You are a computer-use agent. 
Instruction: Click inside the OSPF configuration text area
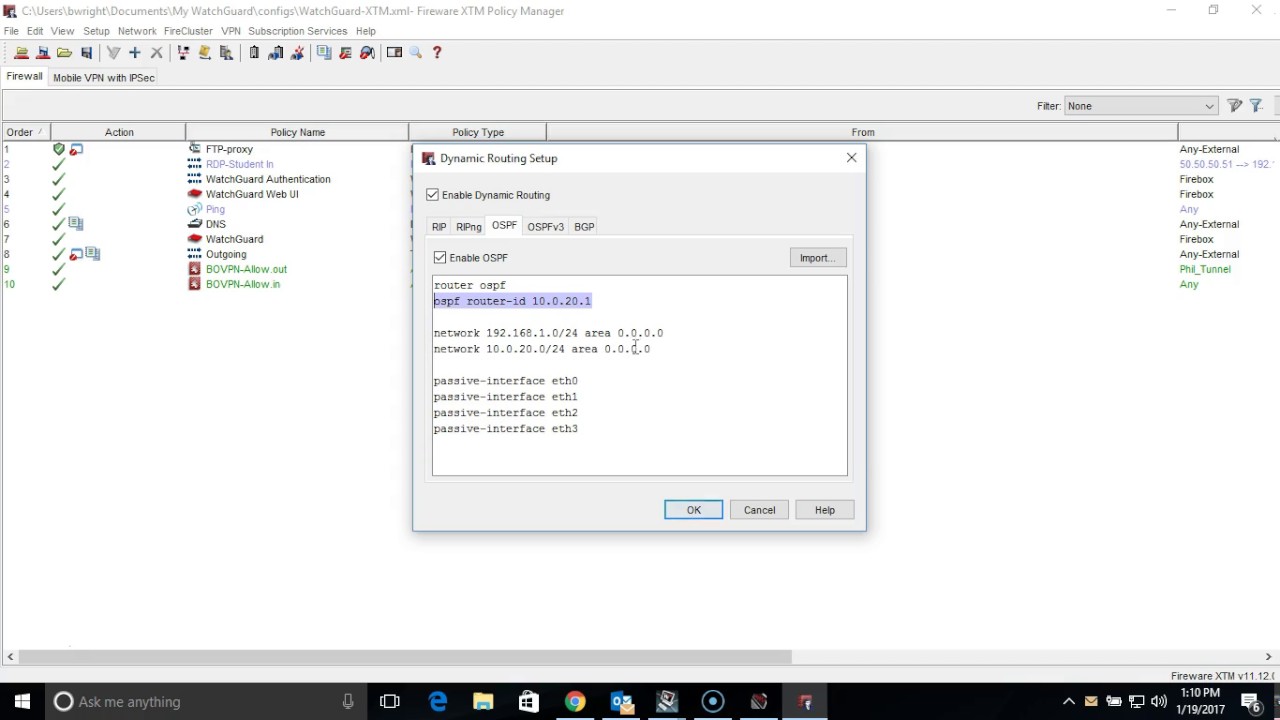point(640,375)
